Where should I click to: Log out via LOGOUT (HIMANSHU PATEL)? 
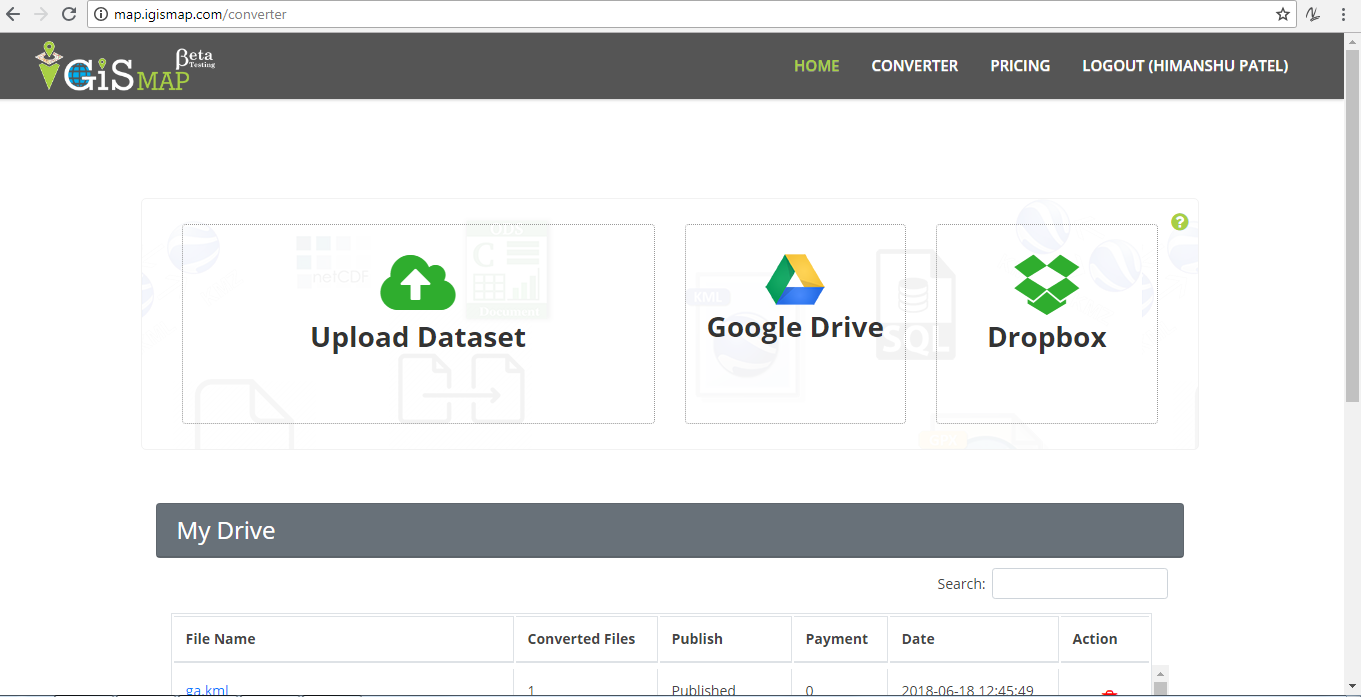1185,66
